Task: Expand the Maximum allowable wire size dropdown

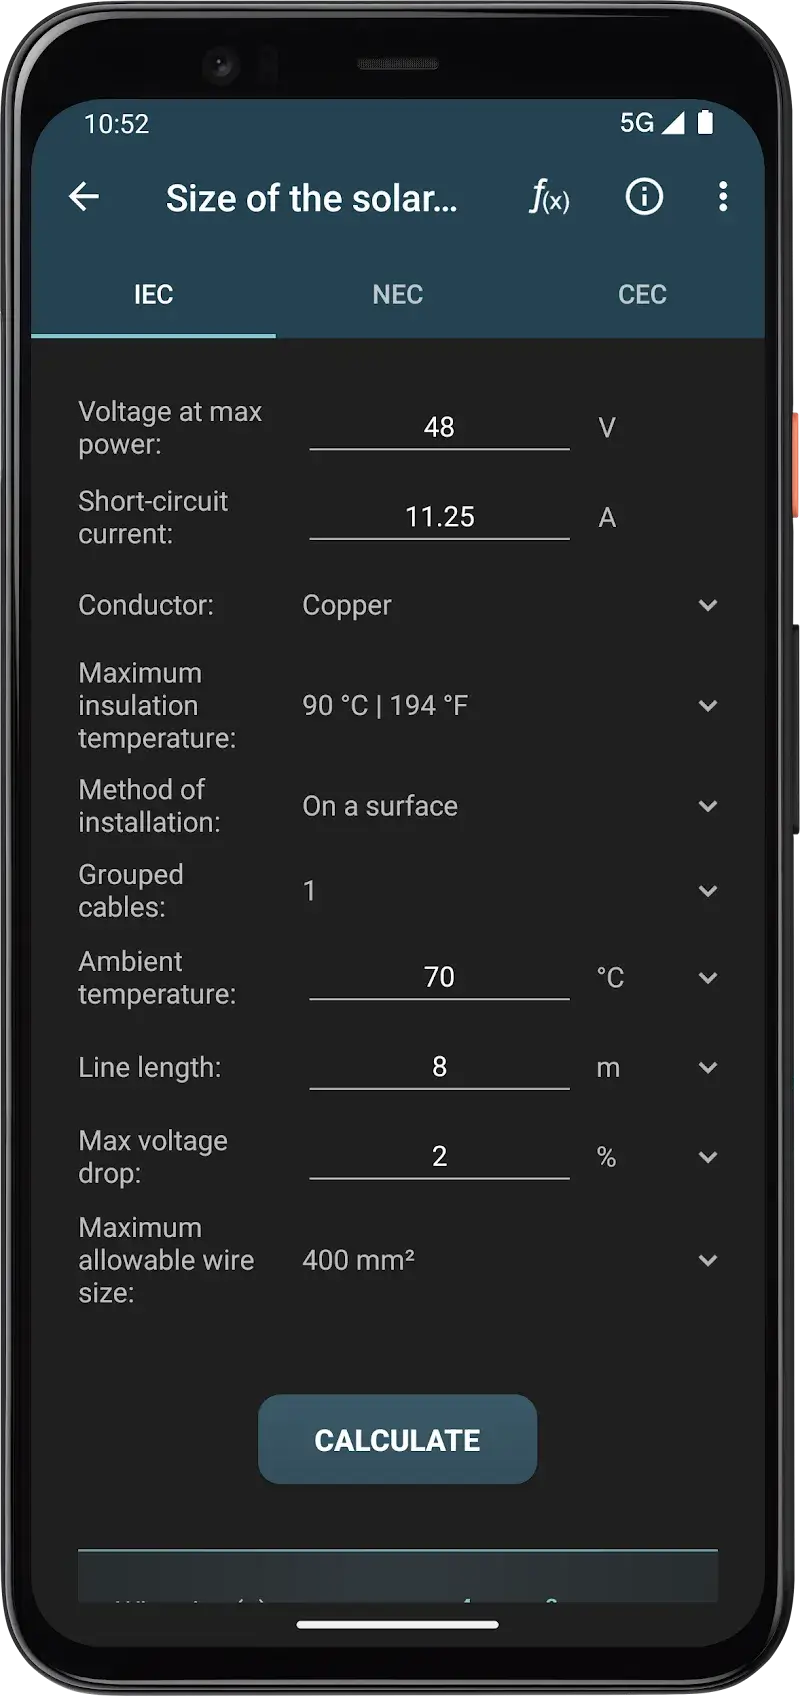Action: (708, 1261)
